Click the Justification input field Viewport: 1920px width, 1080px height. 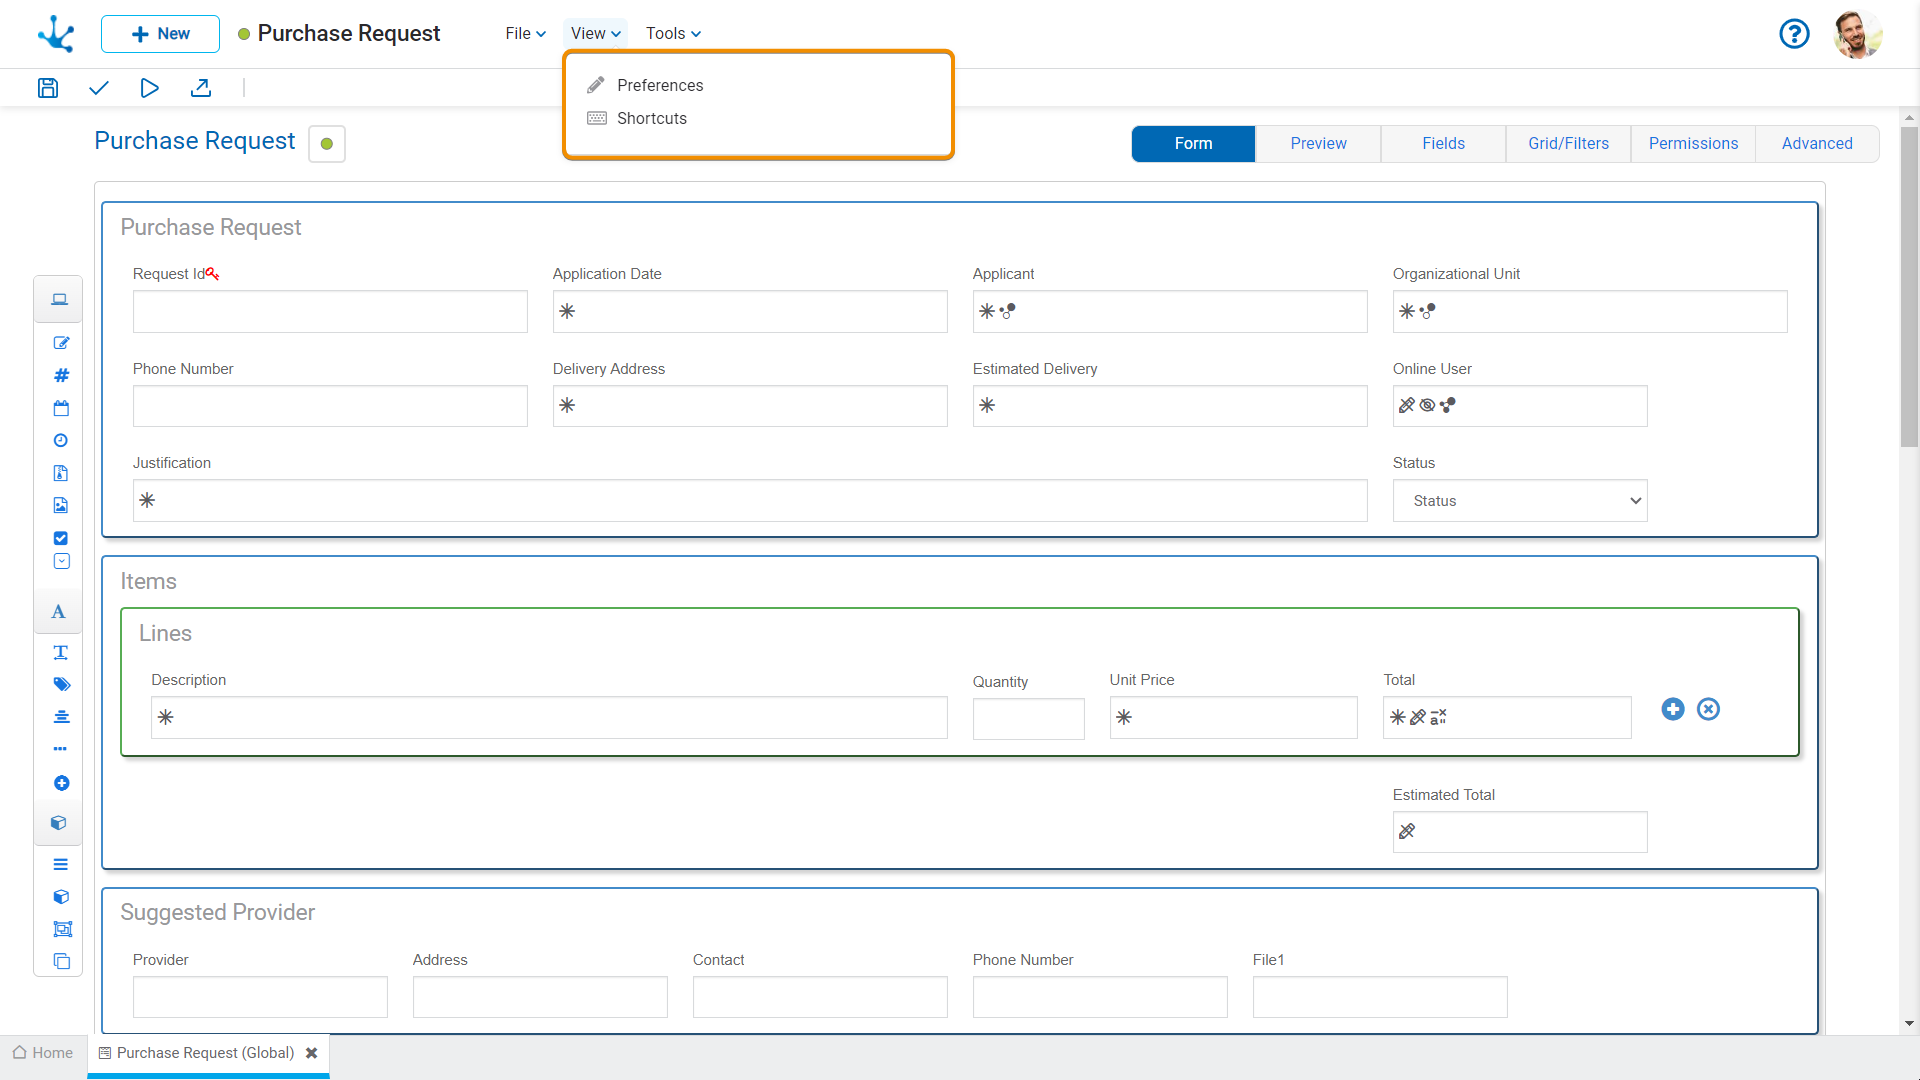point(750,501)
